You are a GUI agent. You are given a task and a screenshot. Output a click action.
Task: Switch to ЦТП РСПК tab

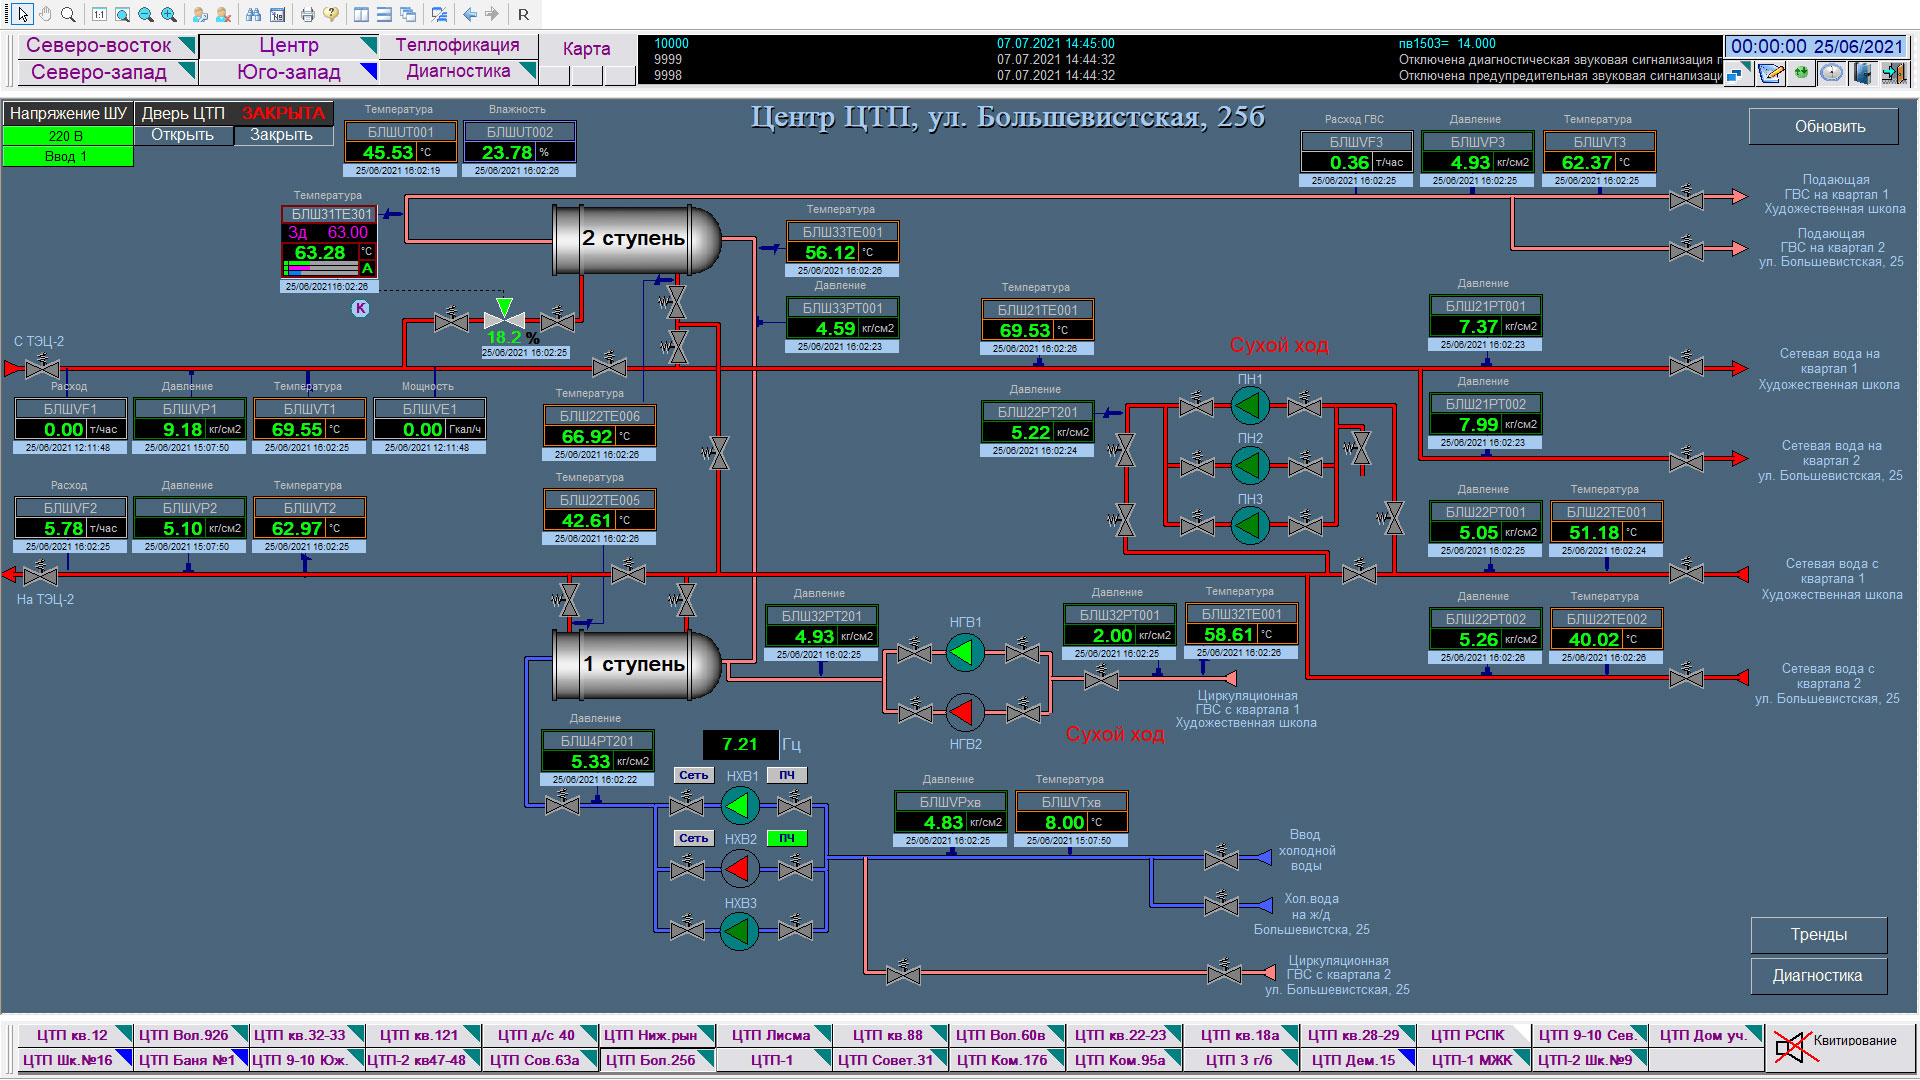[x=1473, y=1035]
